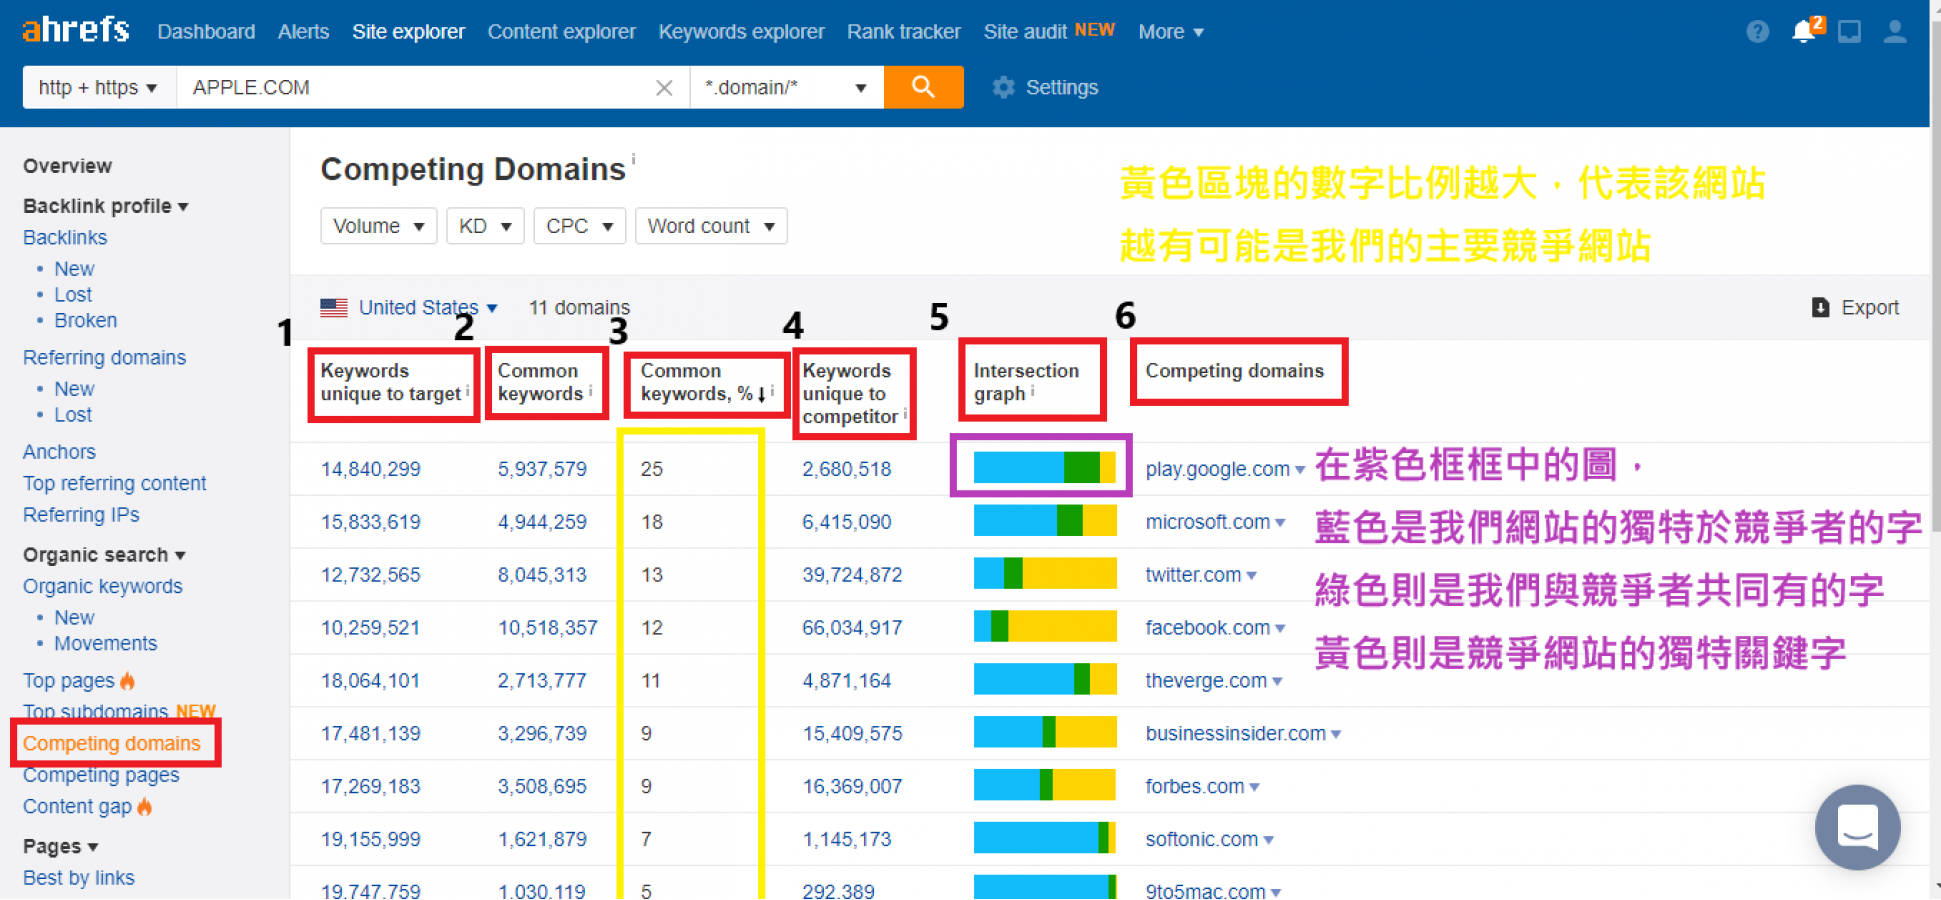
Task: Click the ahrefs logo
Action: pyautogui.click(x=76, y=30)
